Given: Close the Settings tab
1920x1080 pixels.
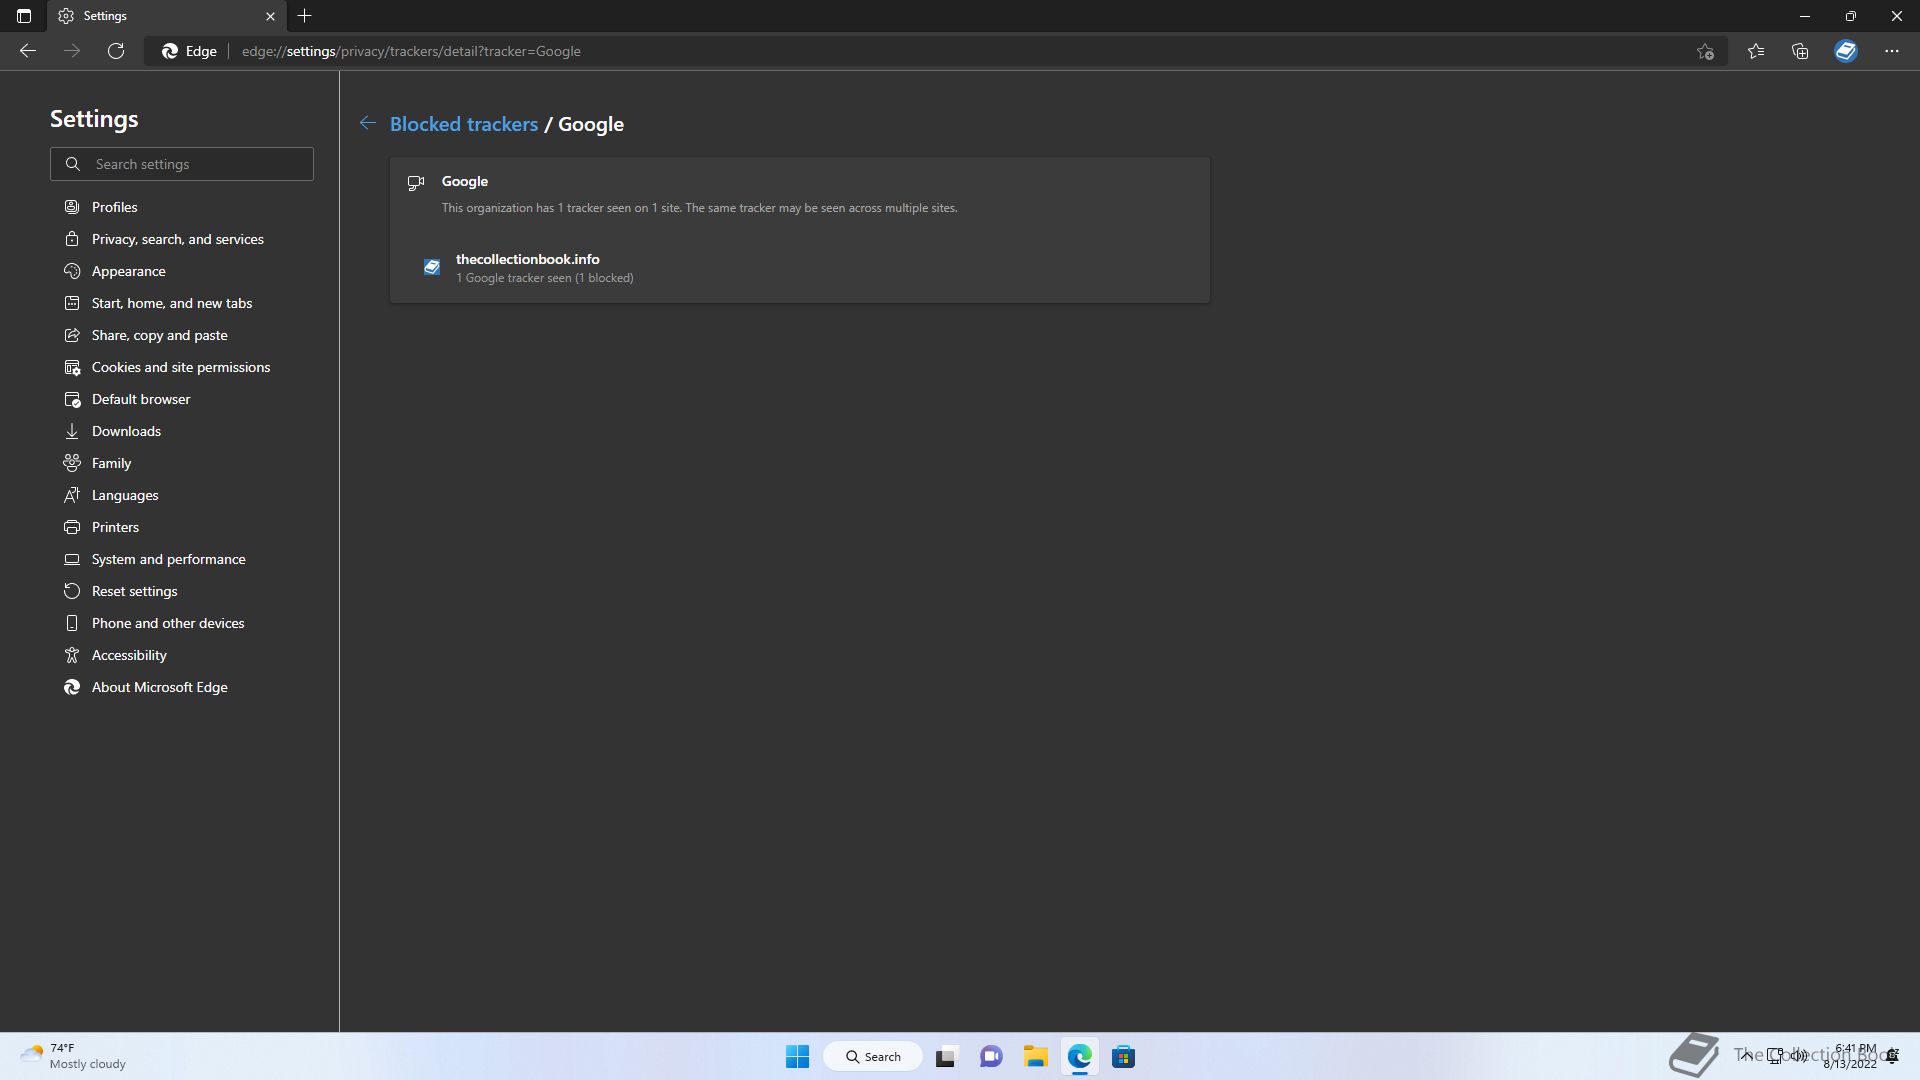Looking at the screenshot, I should pyautogui.click(x=270, y=16).
